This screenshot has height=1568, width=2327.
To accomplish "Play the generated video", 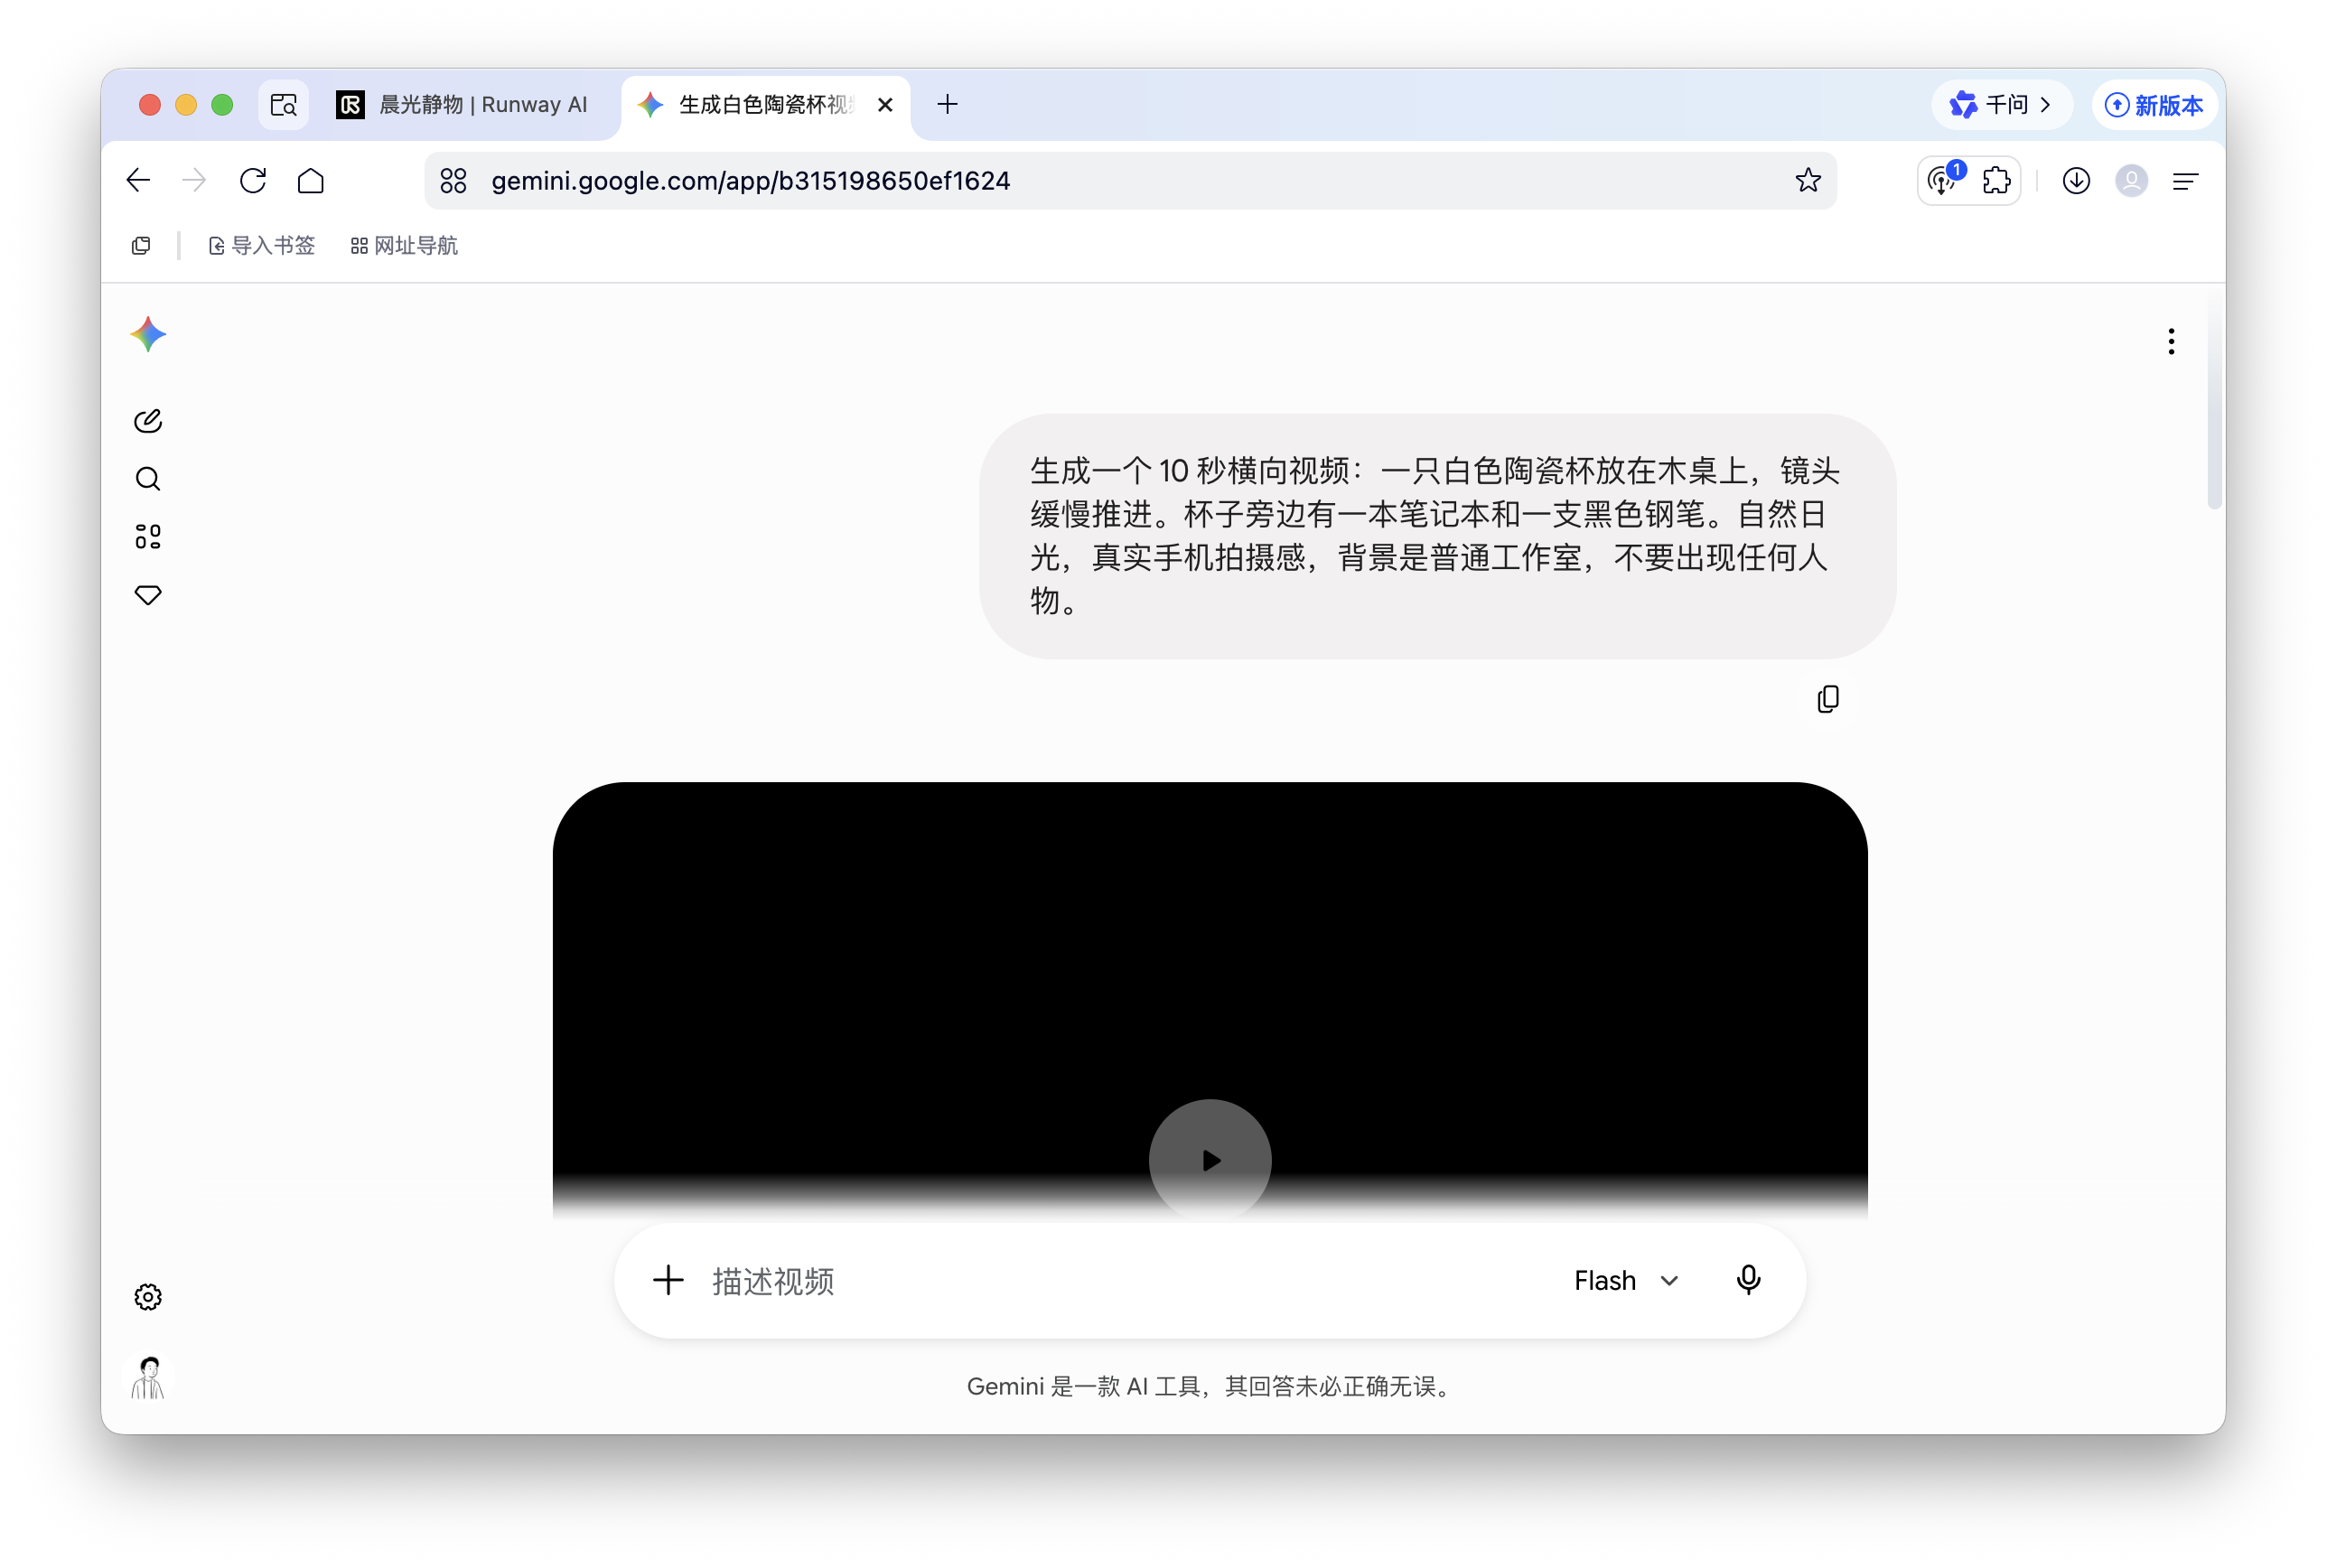I will (1210, 1160).
